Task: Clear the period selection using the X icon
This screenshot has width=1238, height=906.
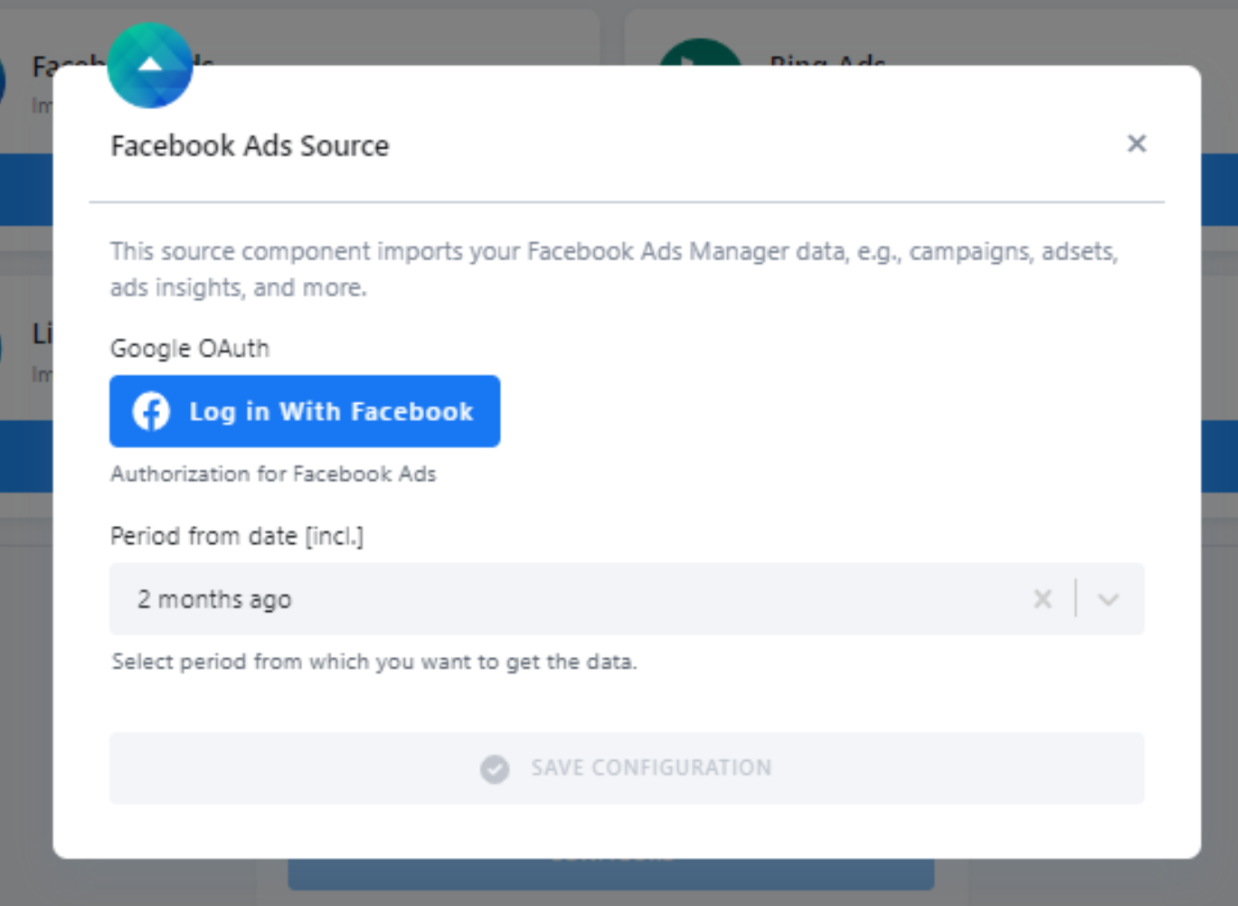Action: 1042,598
